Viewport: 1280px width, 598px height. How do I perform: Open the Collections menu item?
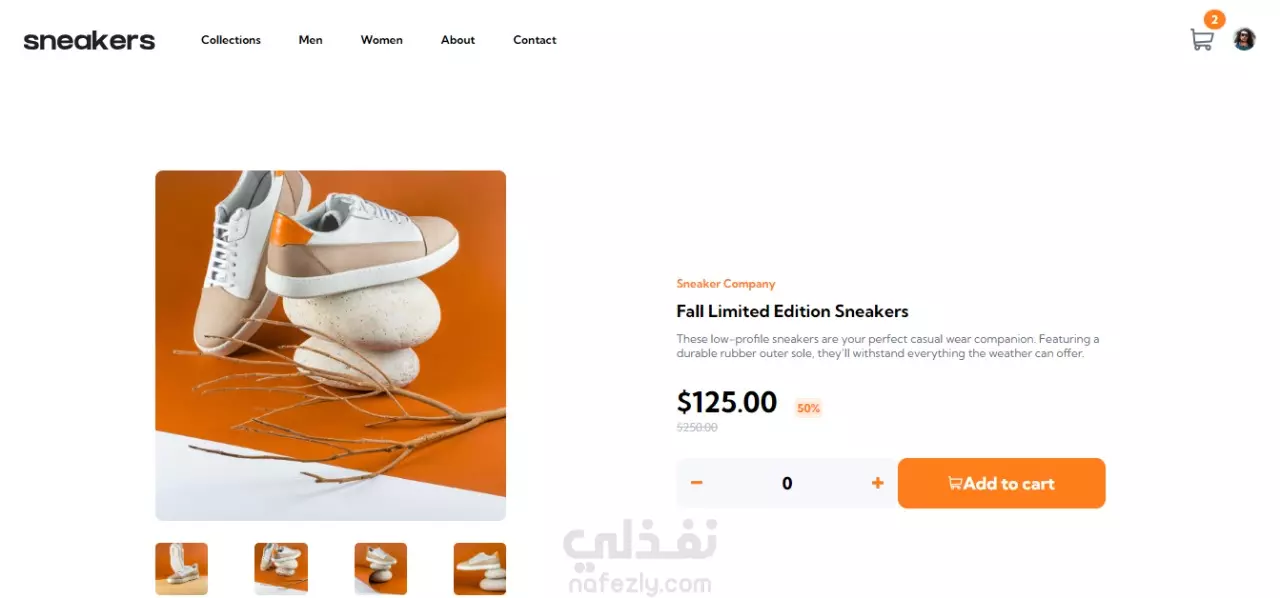point(231,40)
